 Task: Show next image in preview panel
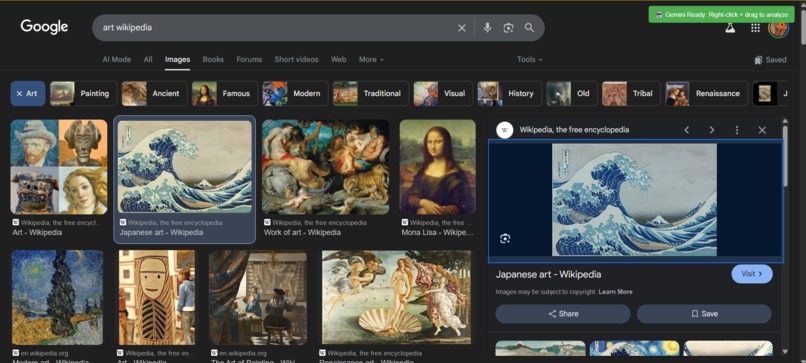pyautogui.click(x=712, y=130)
